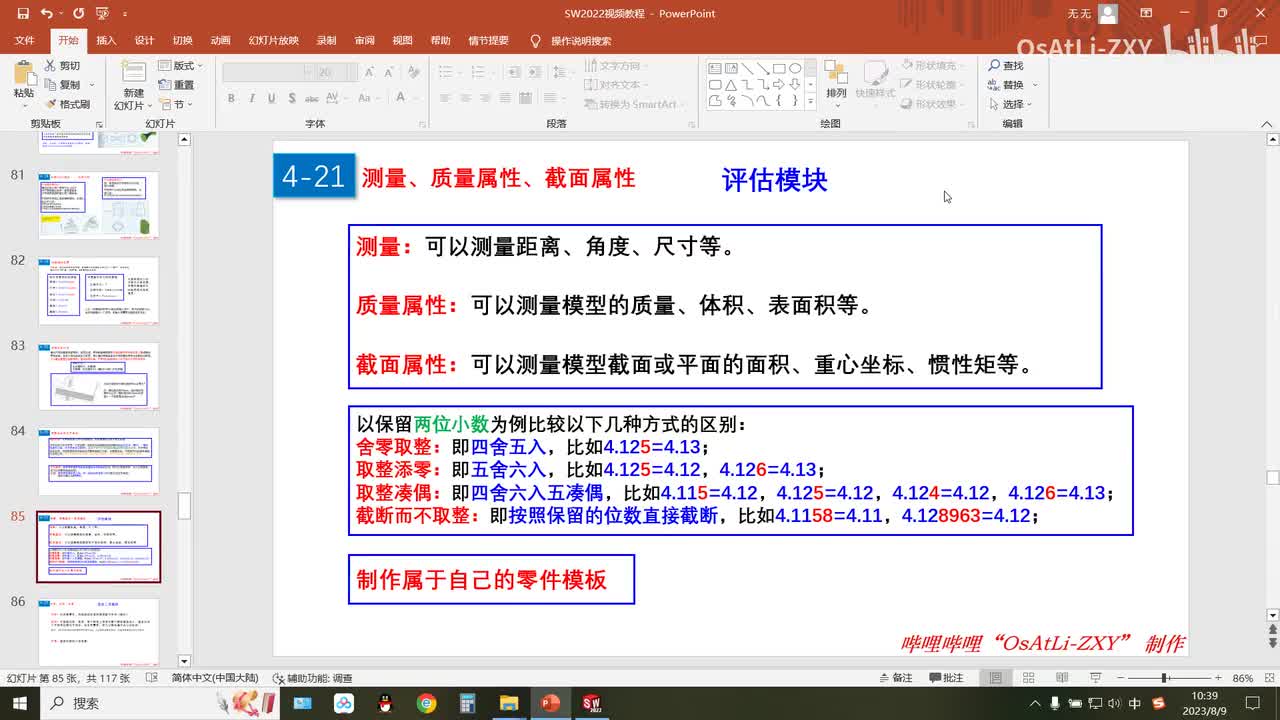Toggle the Comments (批注) pane
Viewport: 1280px width, 720px height.
(x=946, y=678)
